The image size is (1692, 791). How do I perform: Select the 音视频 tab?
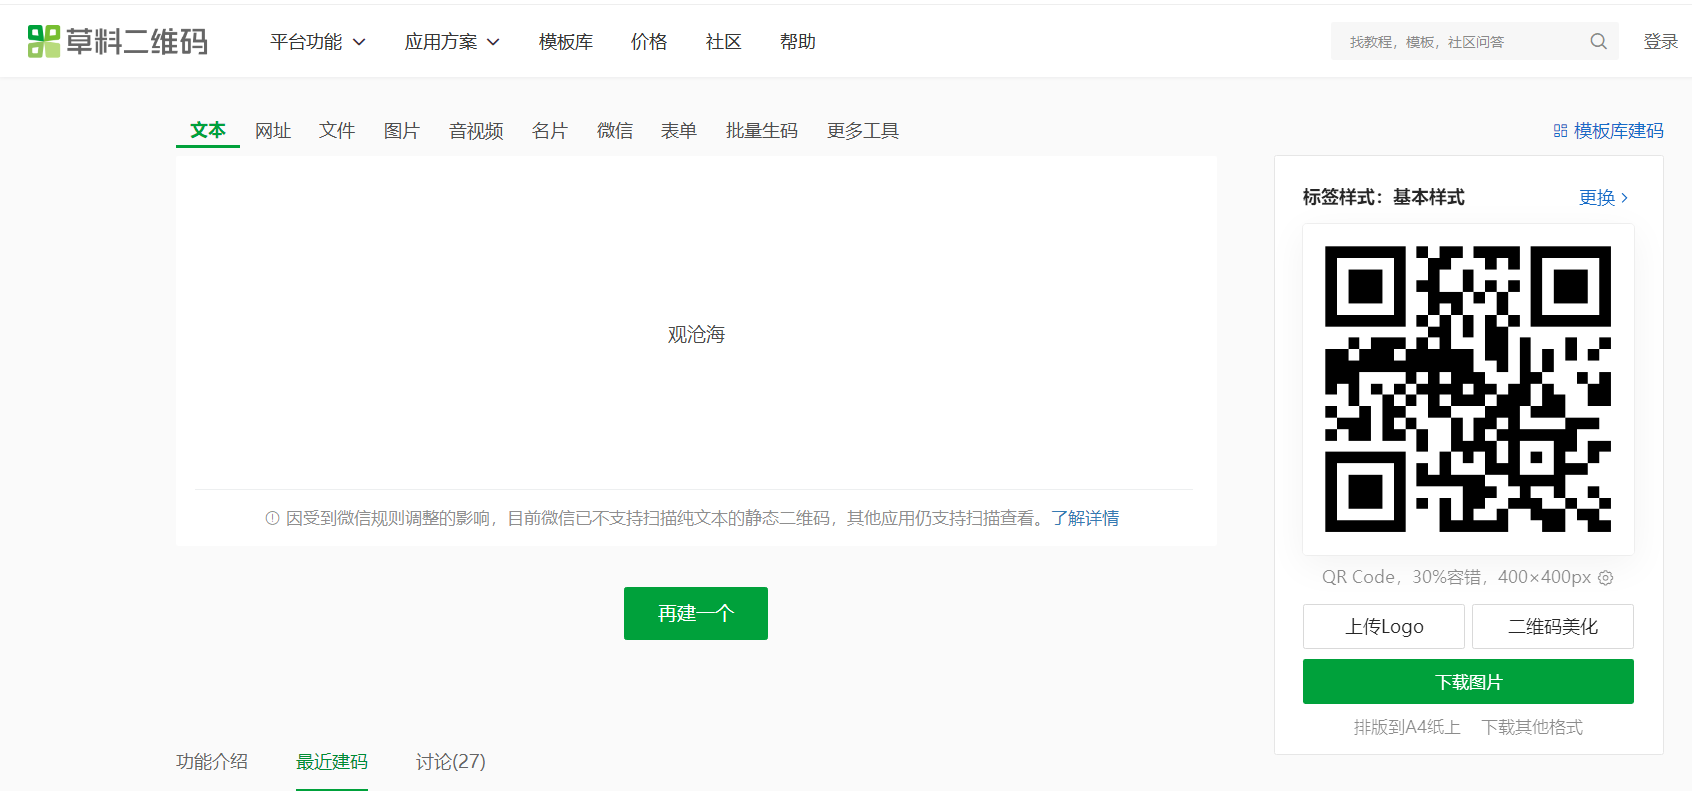pyautogui.click(x=476, y=131)
